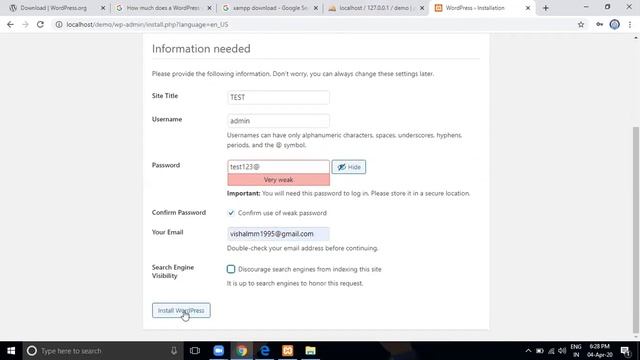Click the 'Information needed' heading

[x=201, y=49]
